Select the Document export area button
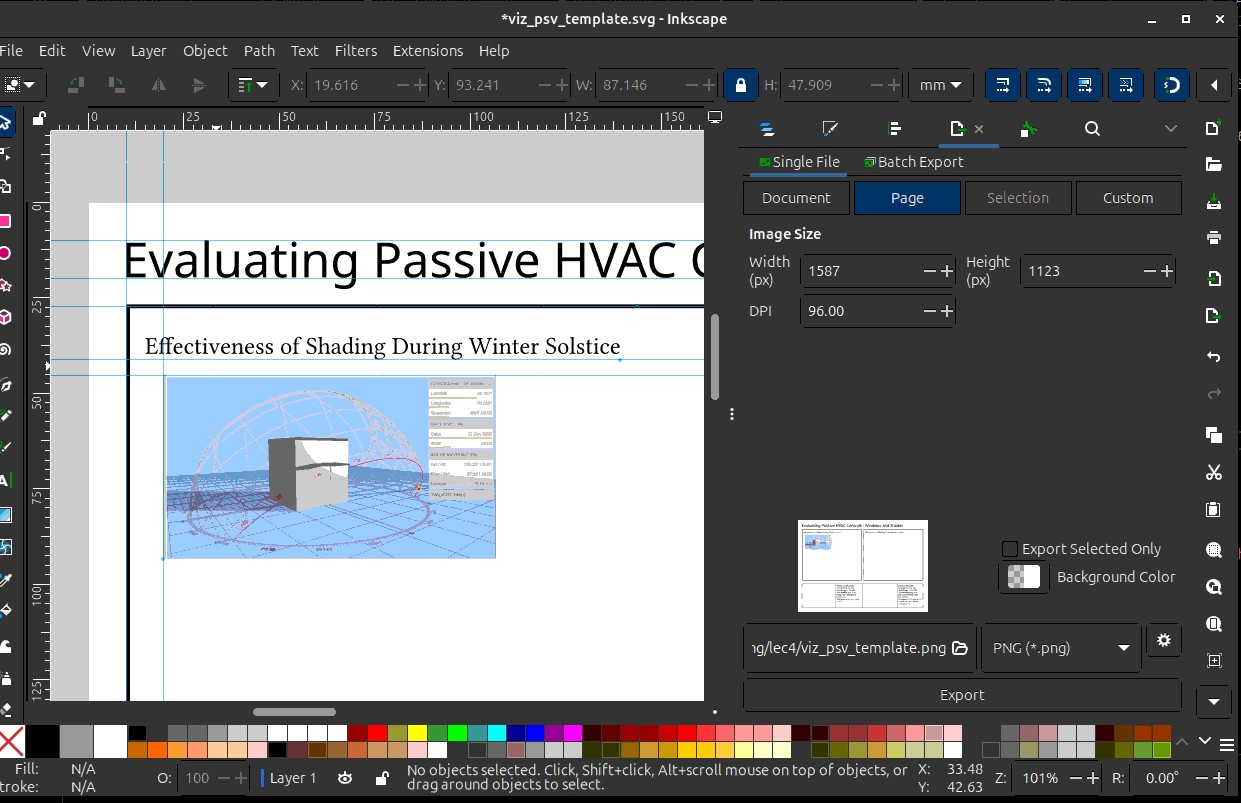This screenshot has height=803, width=1241. pos(796,198)
